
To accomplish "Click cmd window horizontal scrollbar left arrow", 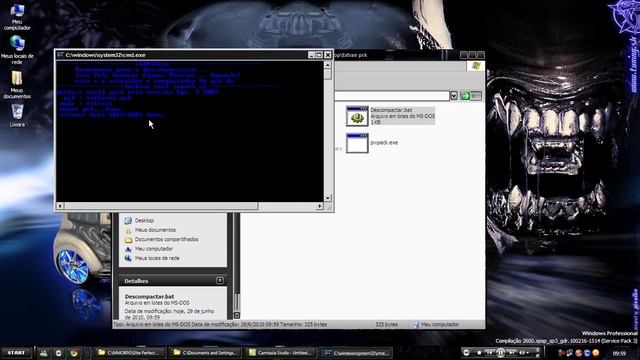I will [x=60, y=206].
